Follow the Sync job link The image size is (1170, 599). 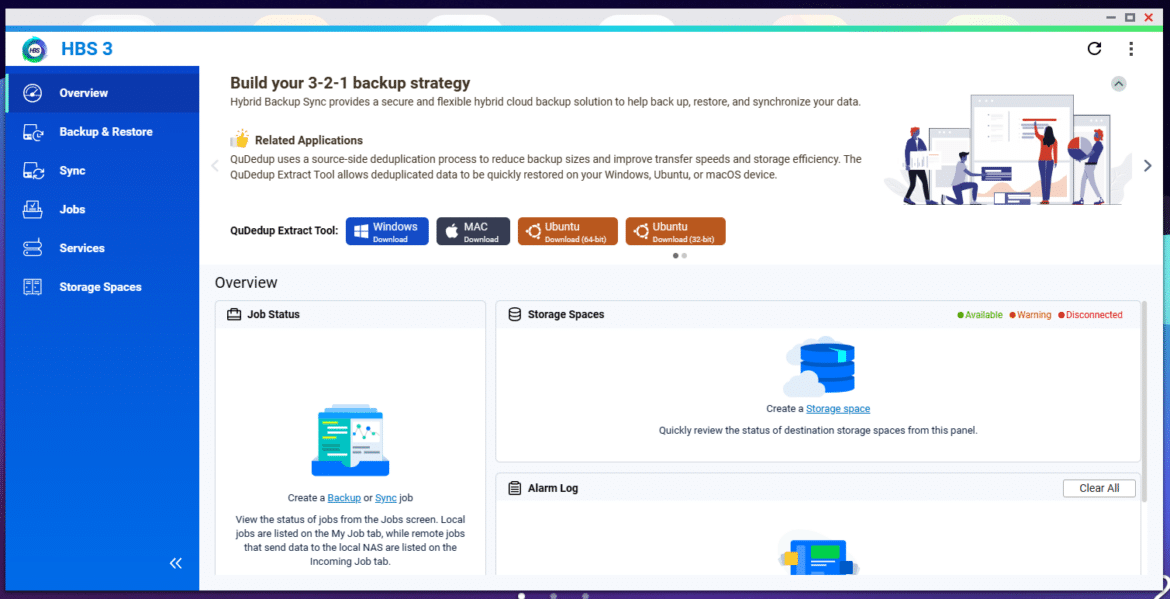pyautogui.click(x=386, y=498)
